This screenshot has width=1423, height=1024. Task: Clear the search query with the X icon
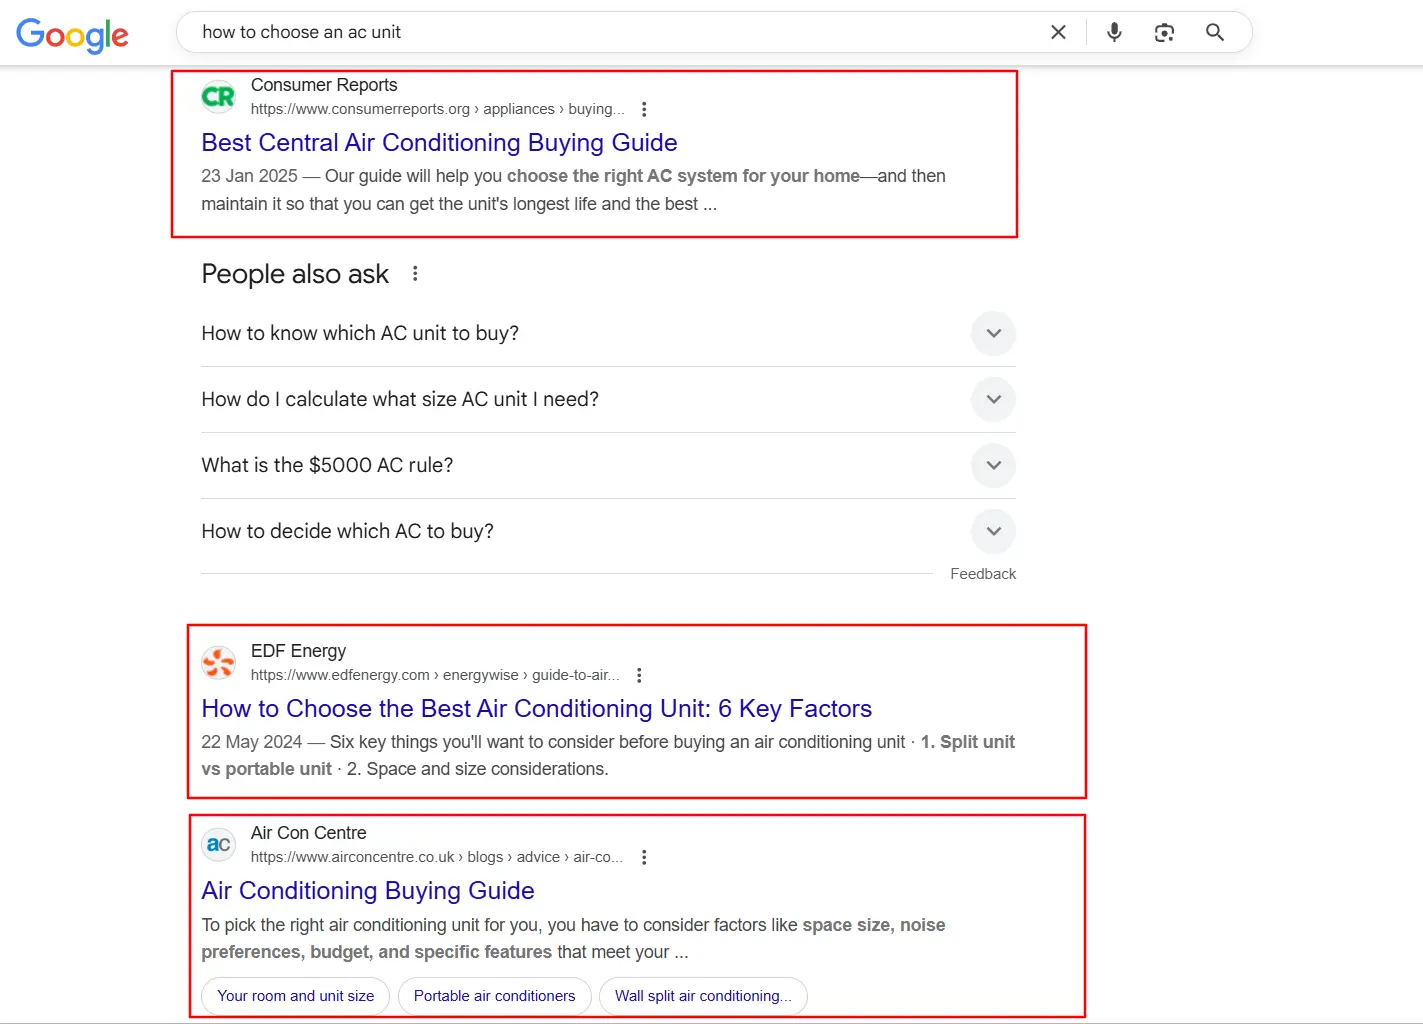1058,32
